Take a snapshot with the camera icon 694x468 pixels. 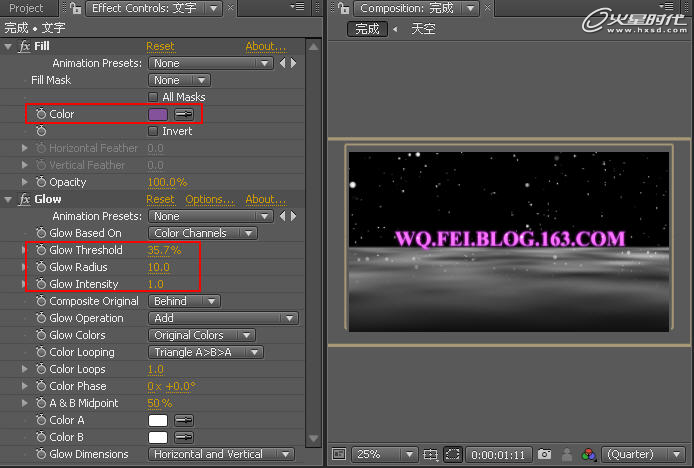coord(544,454)
